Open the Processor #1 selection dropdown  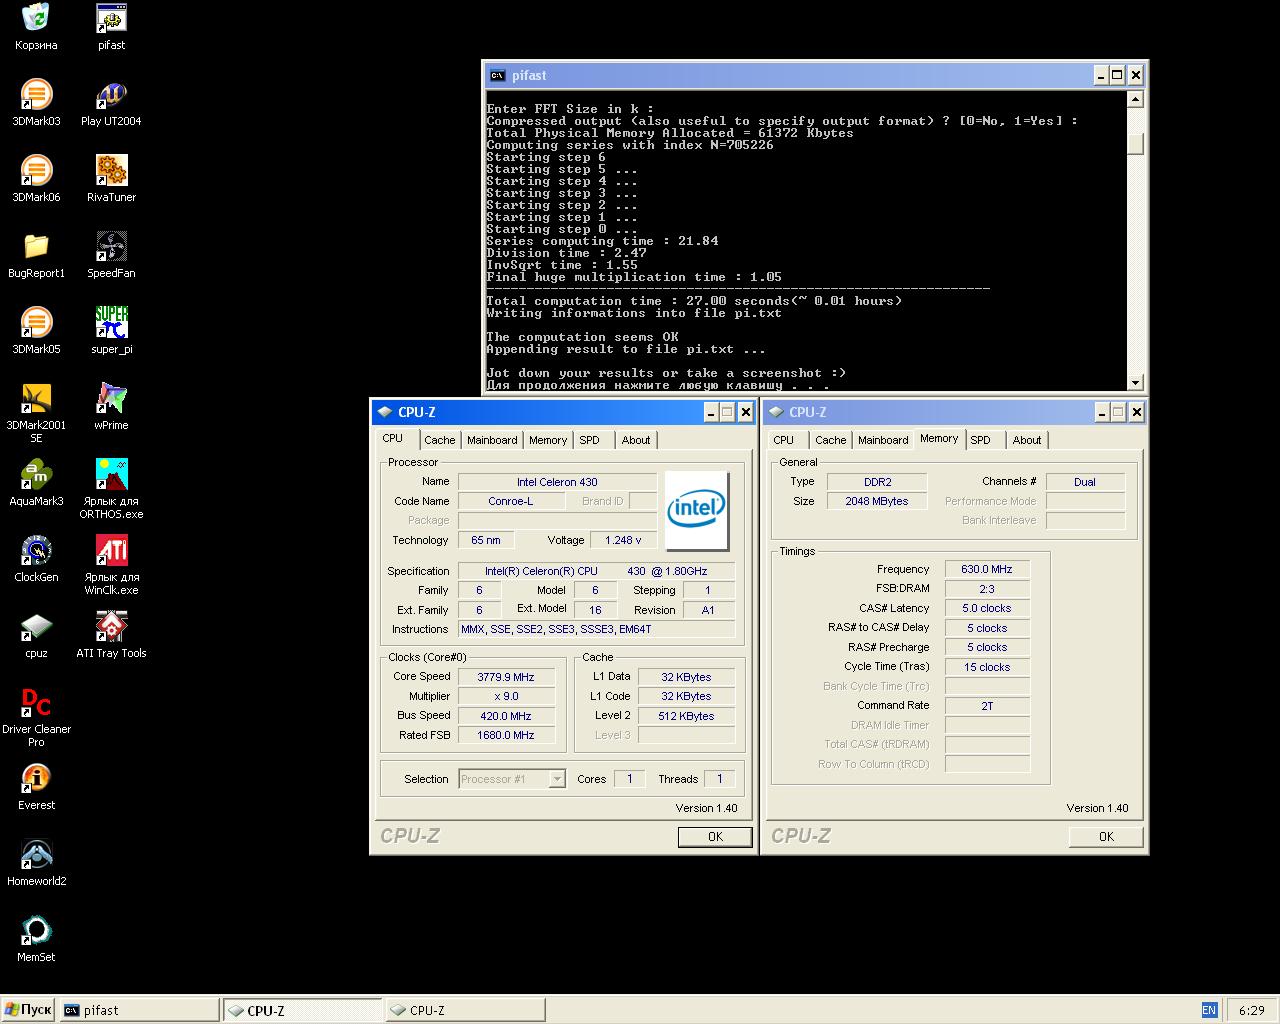click(557, 779)
